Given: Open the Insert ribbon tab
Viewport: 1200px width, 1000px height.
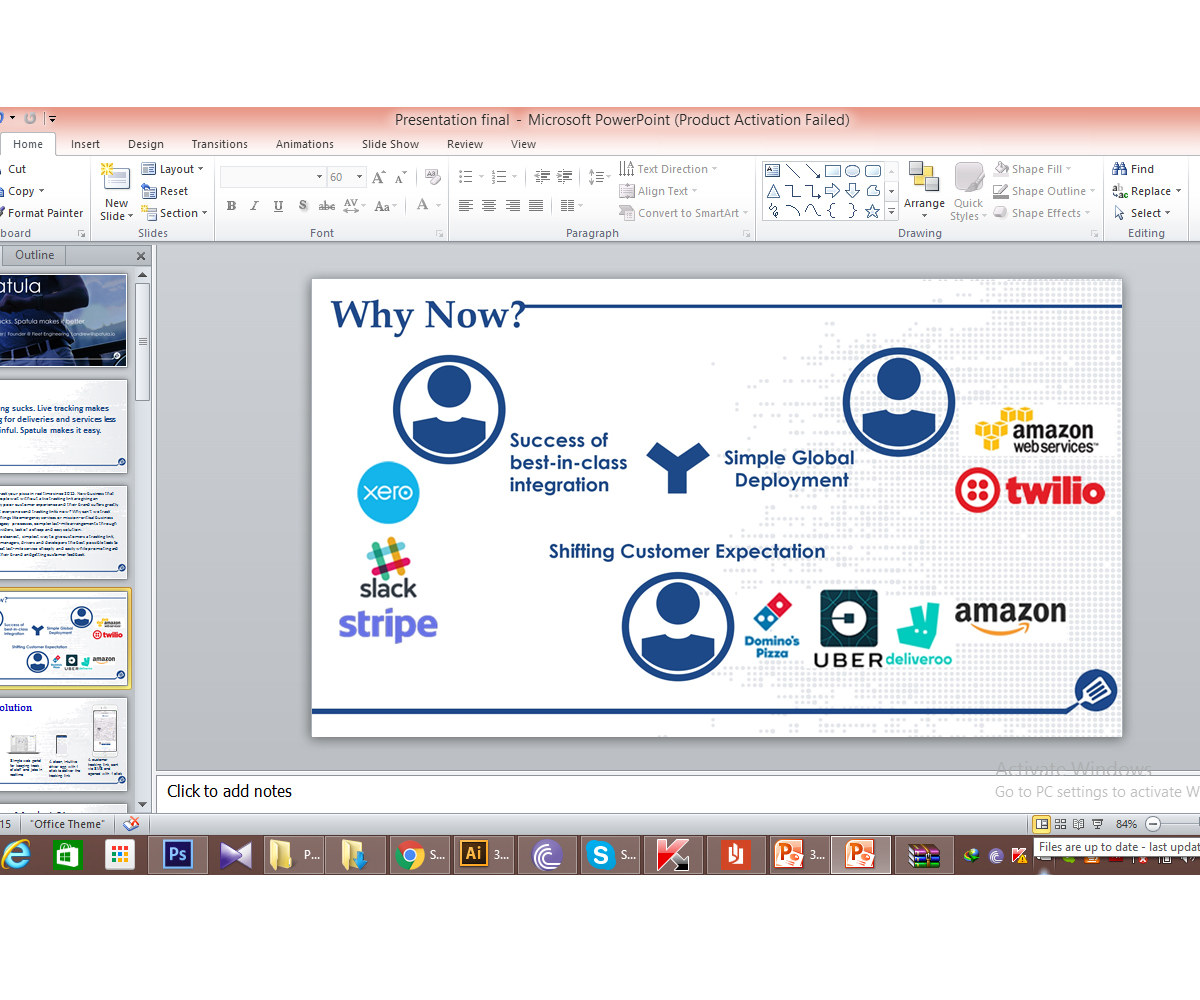Looking at the screenshot, I should [x=85, y=144].
